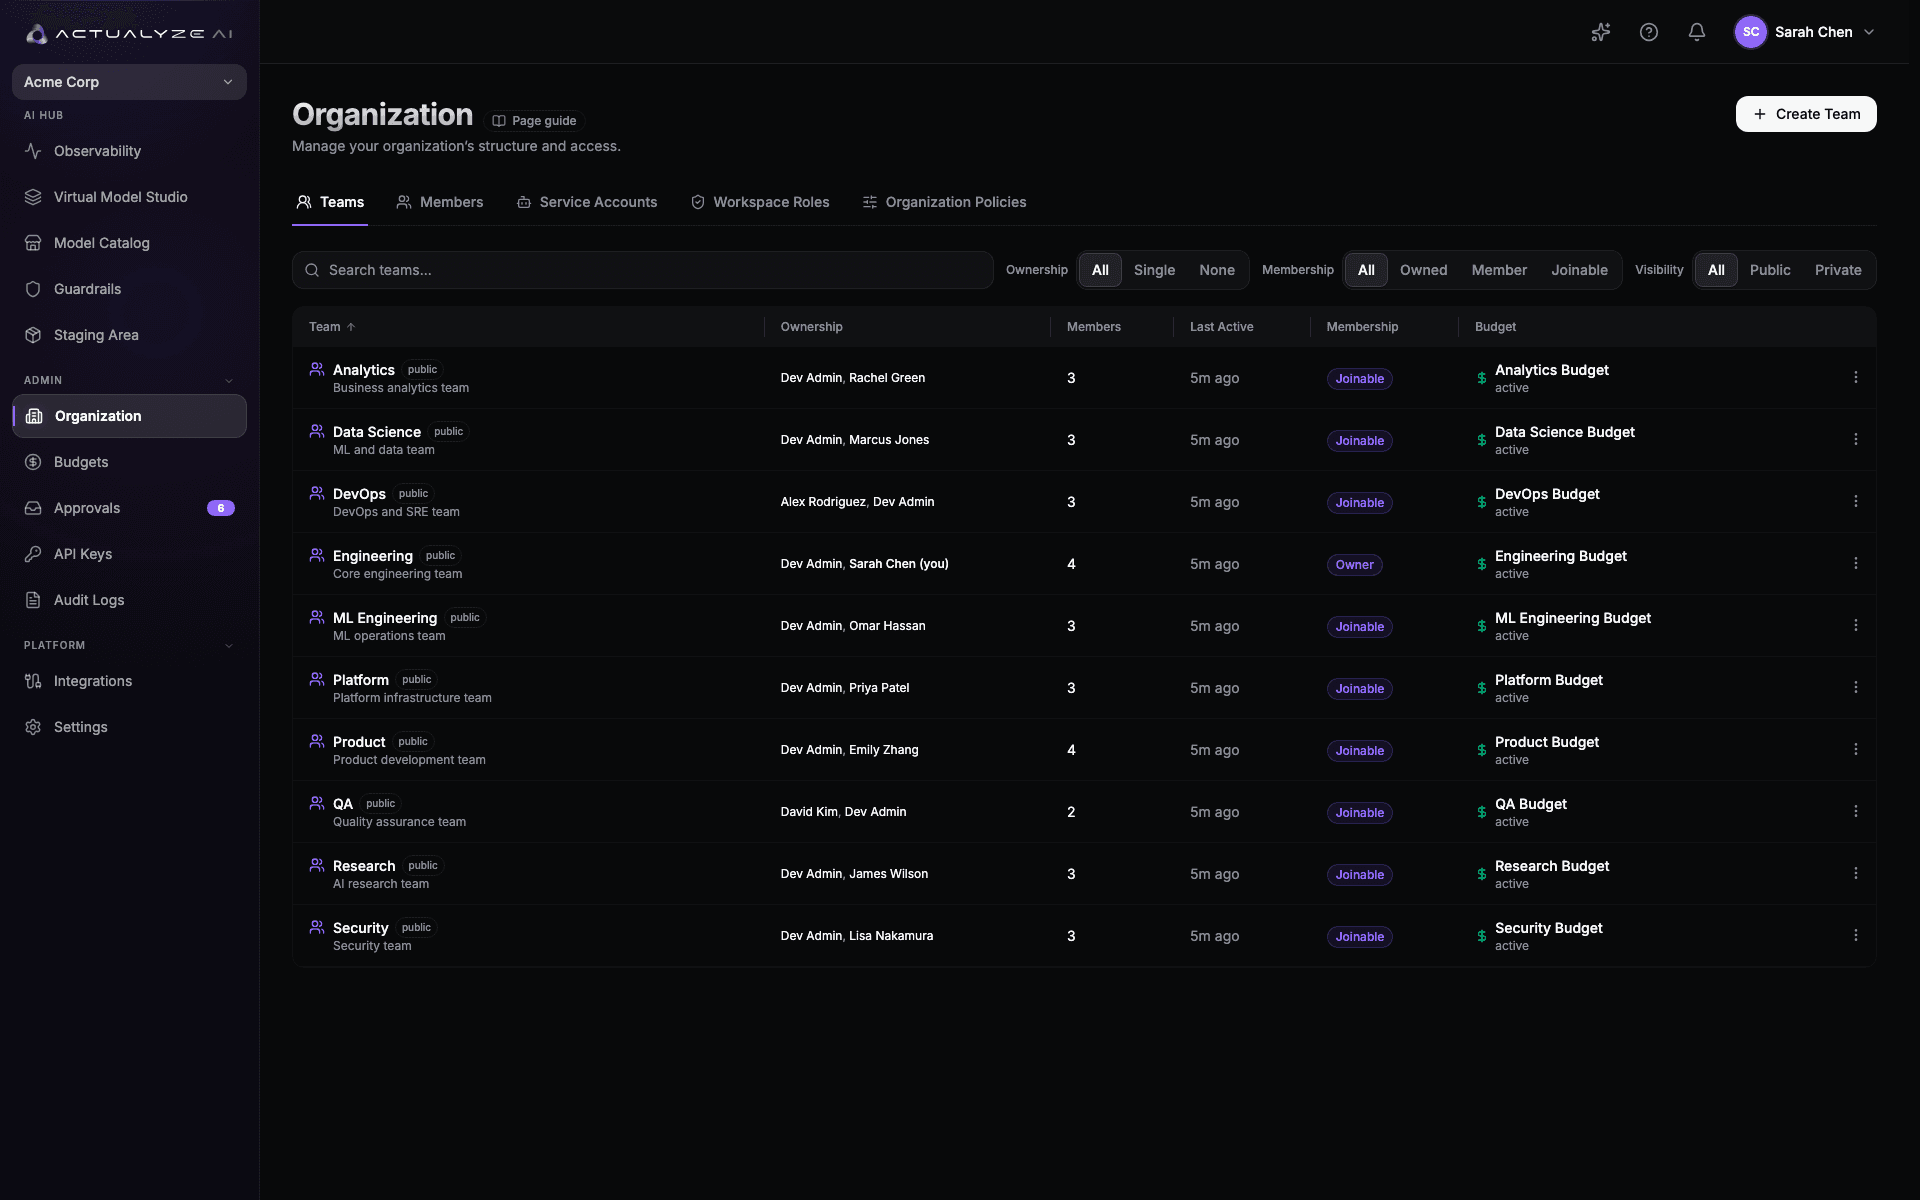The width and height of the screenshot is (1920, 1200).
Task: Click the Search teams field
Action: pos(642,270)
